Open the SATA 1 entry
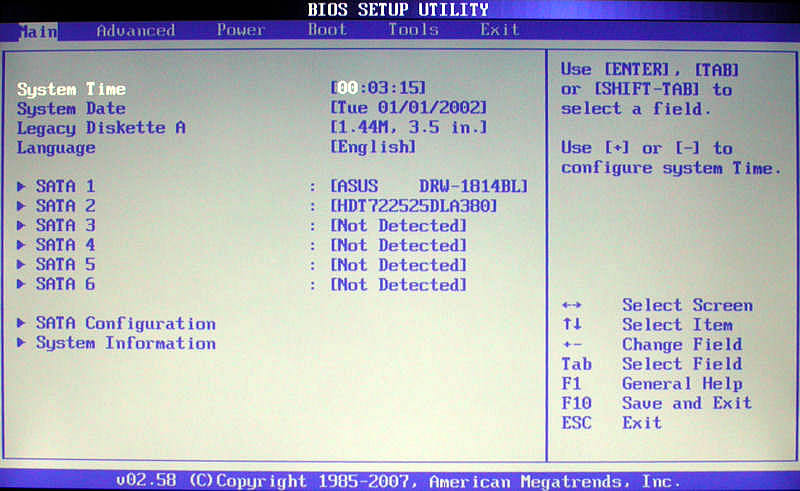Image resolution: width=800 pixels, height=491 pixels. (65, 186)
